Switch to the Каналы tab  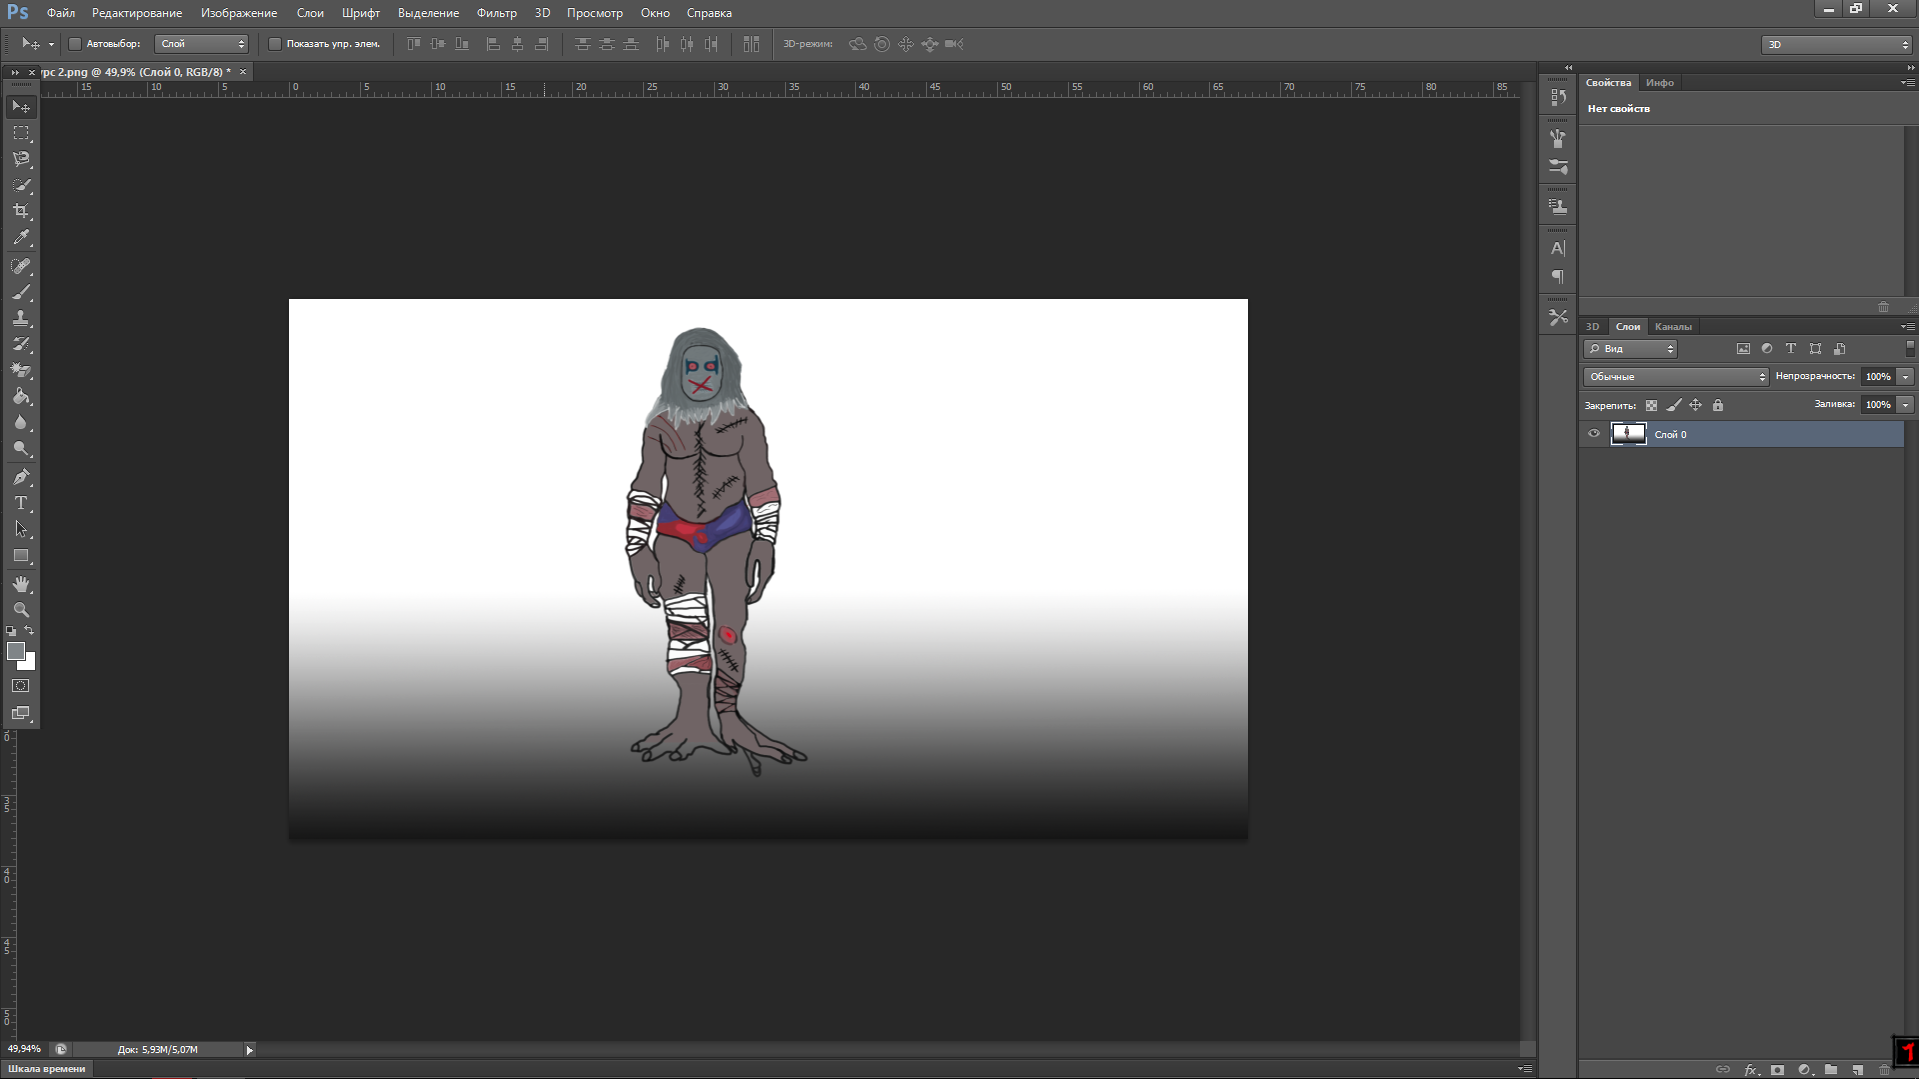coord(1673,327)
